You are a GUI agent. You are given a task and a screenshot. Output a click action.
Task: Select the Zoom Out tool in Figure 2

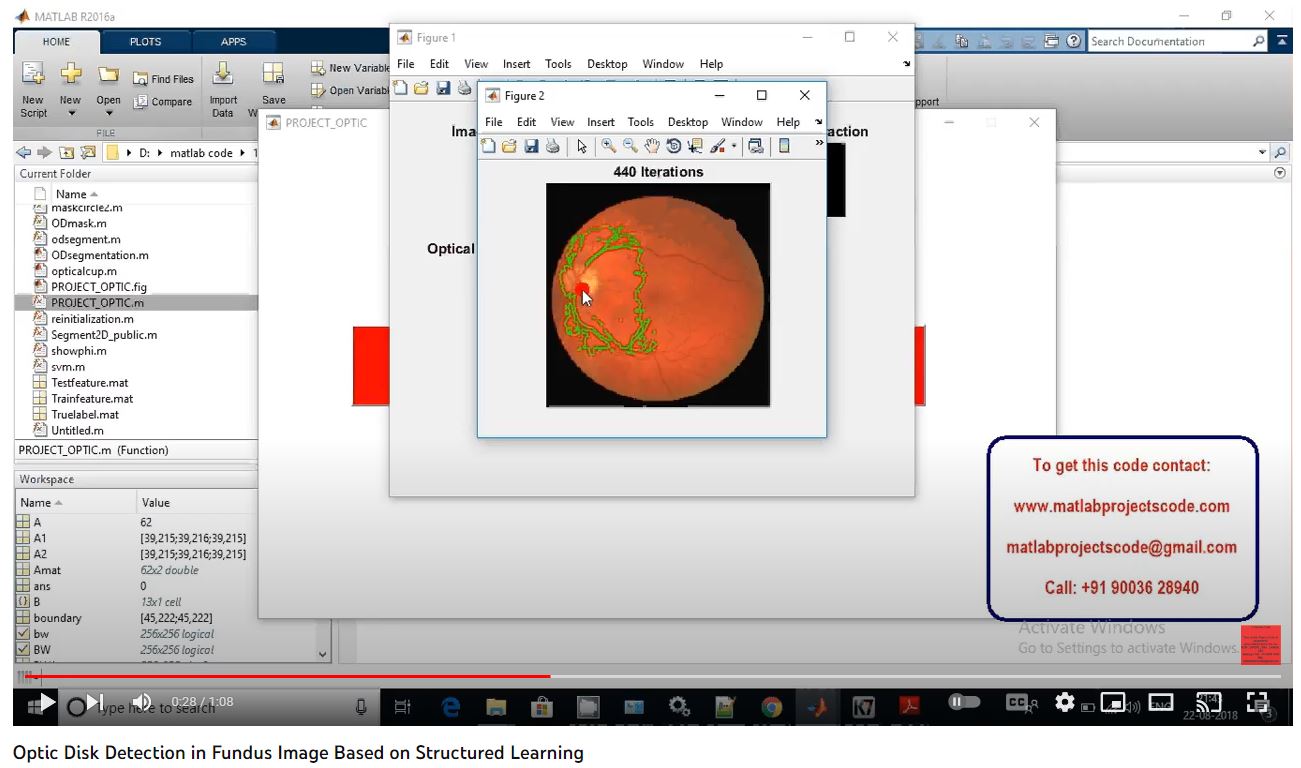pos(630,146)
